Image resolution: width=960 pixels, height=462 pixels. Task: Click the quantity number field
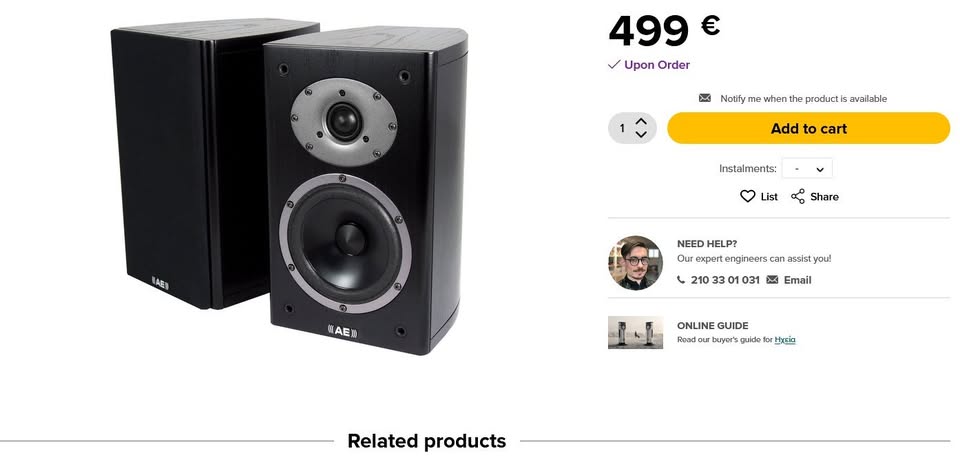pyautogui.click(x=622, y=128)
